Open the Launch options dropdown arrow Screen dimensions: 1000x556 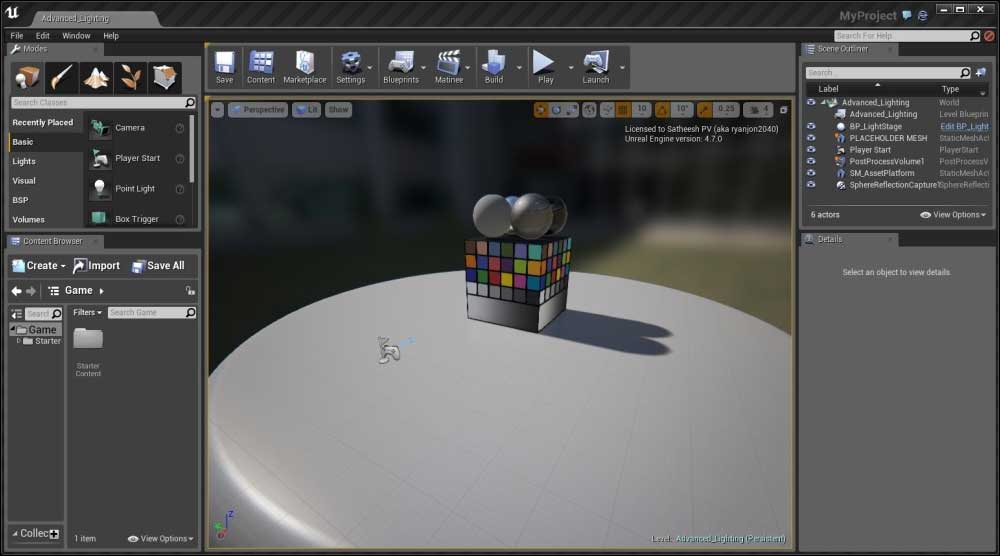[x=622, y=68]
